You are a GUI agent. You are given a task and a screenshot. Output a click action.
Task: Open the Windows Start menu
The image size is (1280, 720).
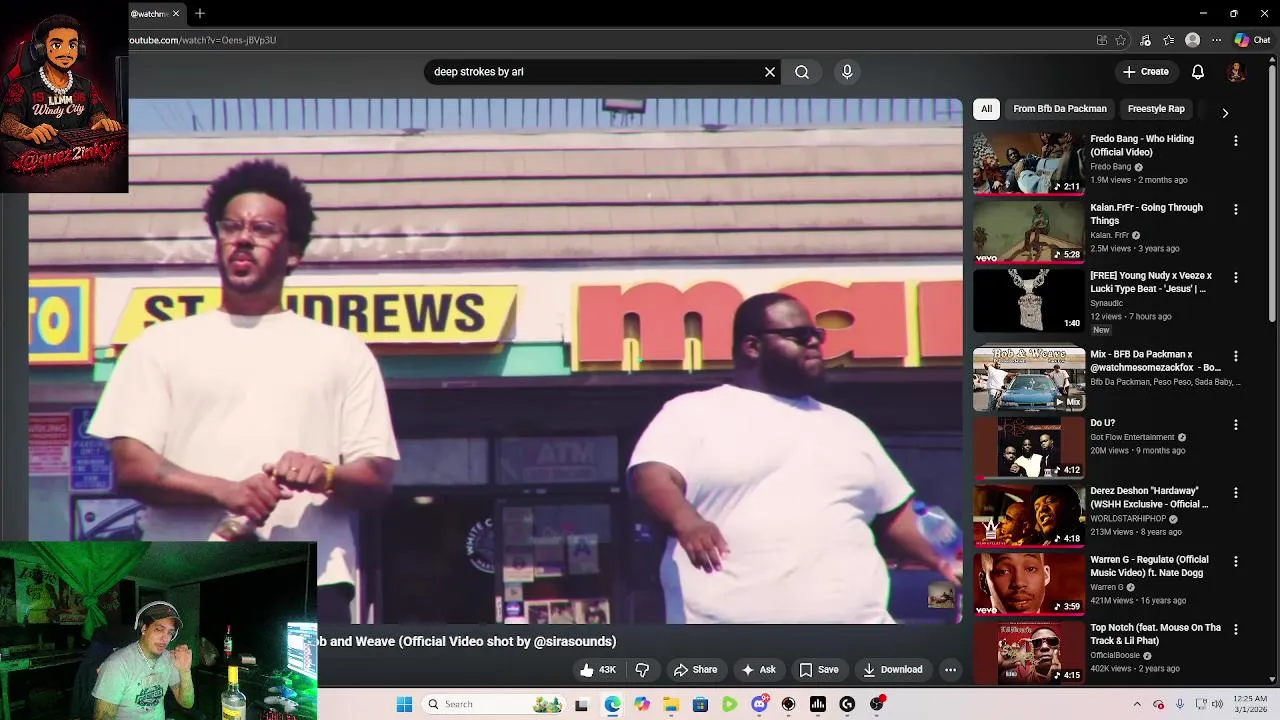[x=404, y=704]
